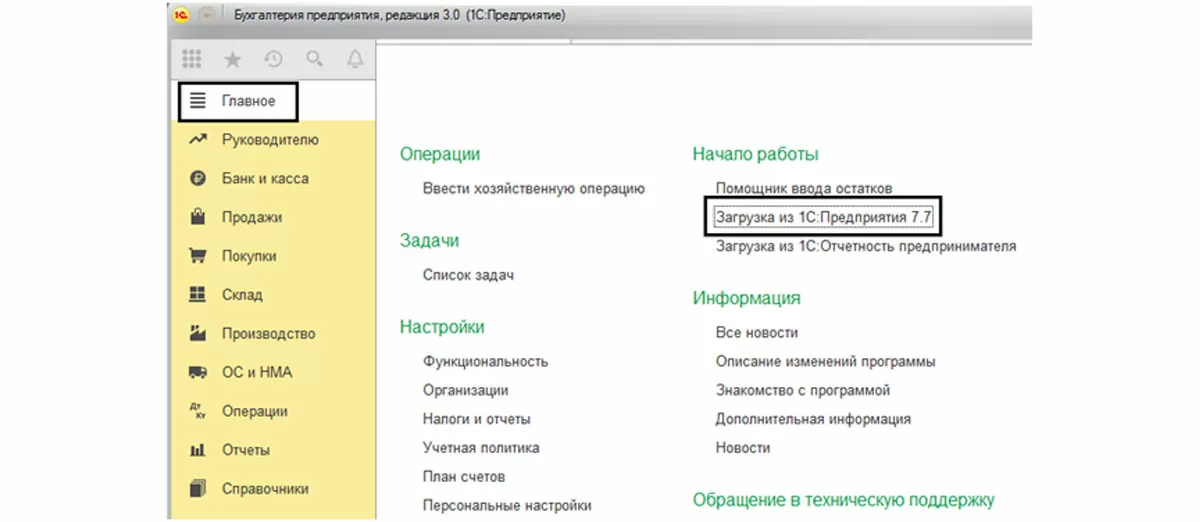1200x522 pixels.
Task: Click the 1C application logo icon
Action: point(181,16)
